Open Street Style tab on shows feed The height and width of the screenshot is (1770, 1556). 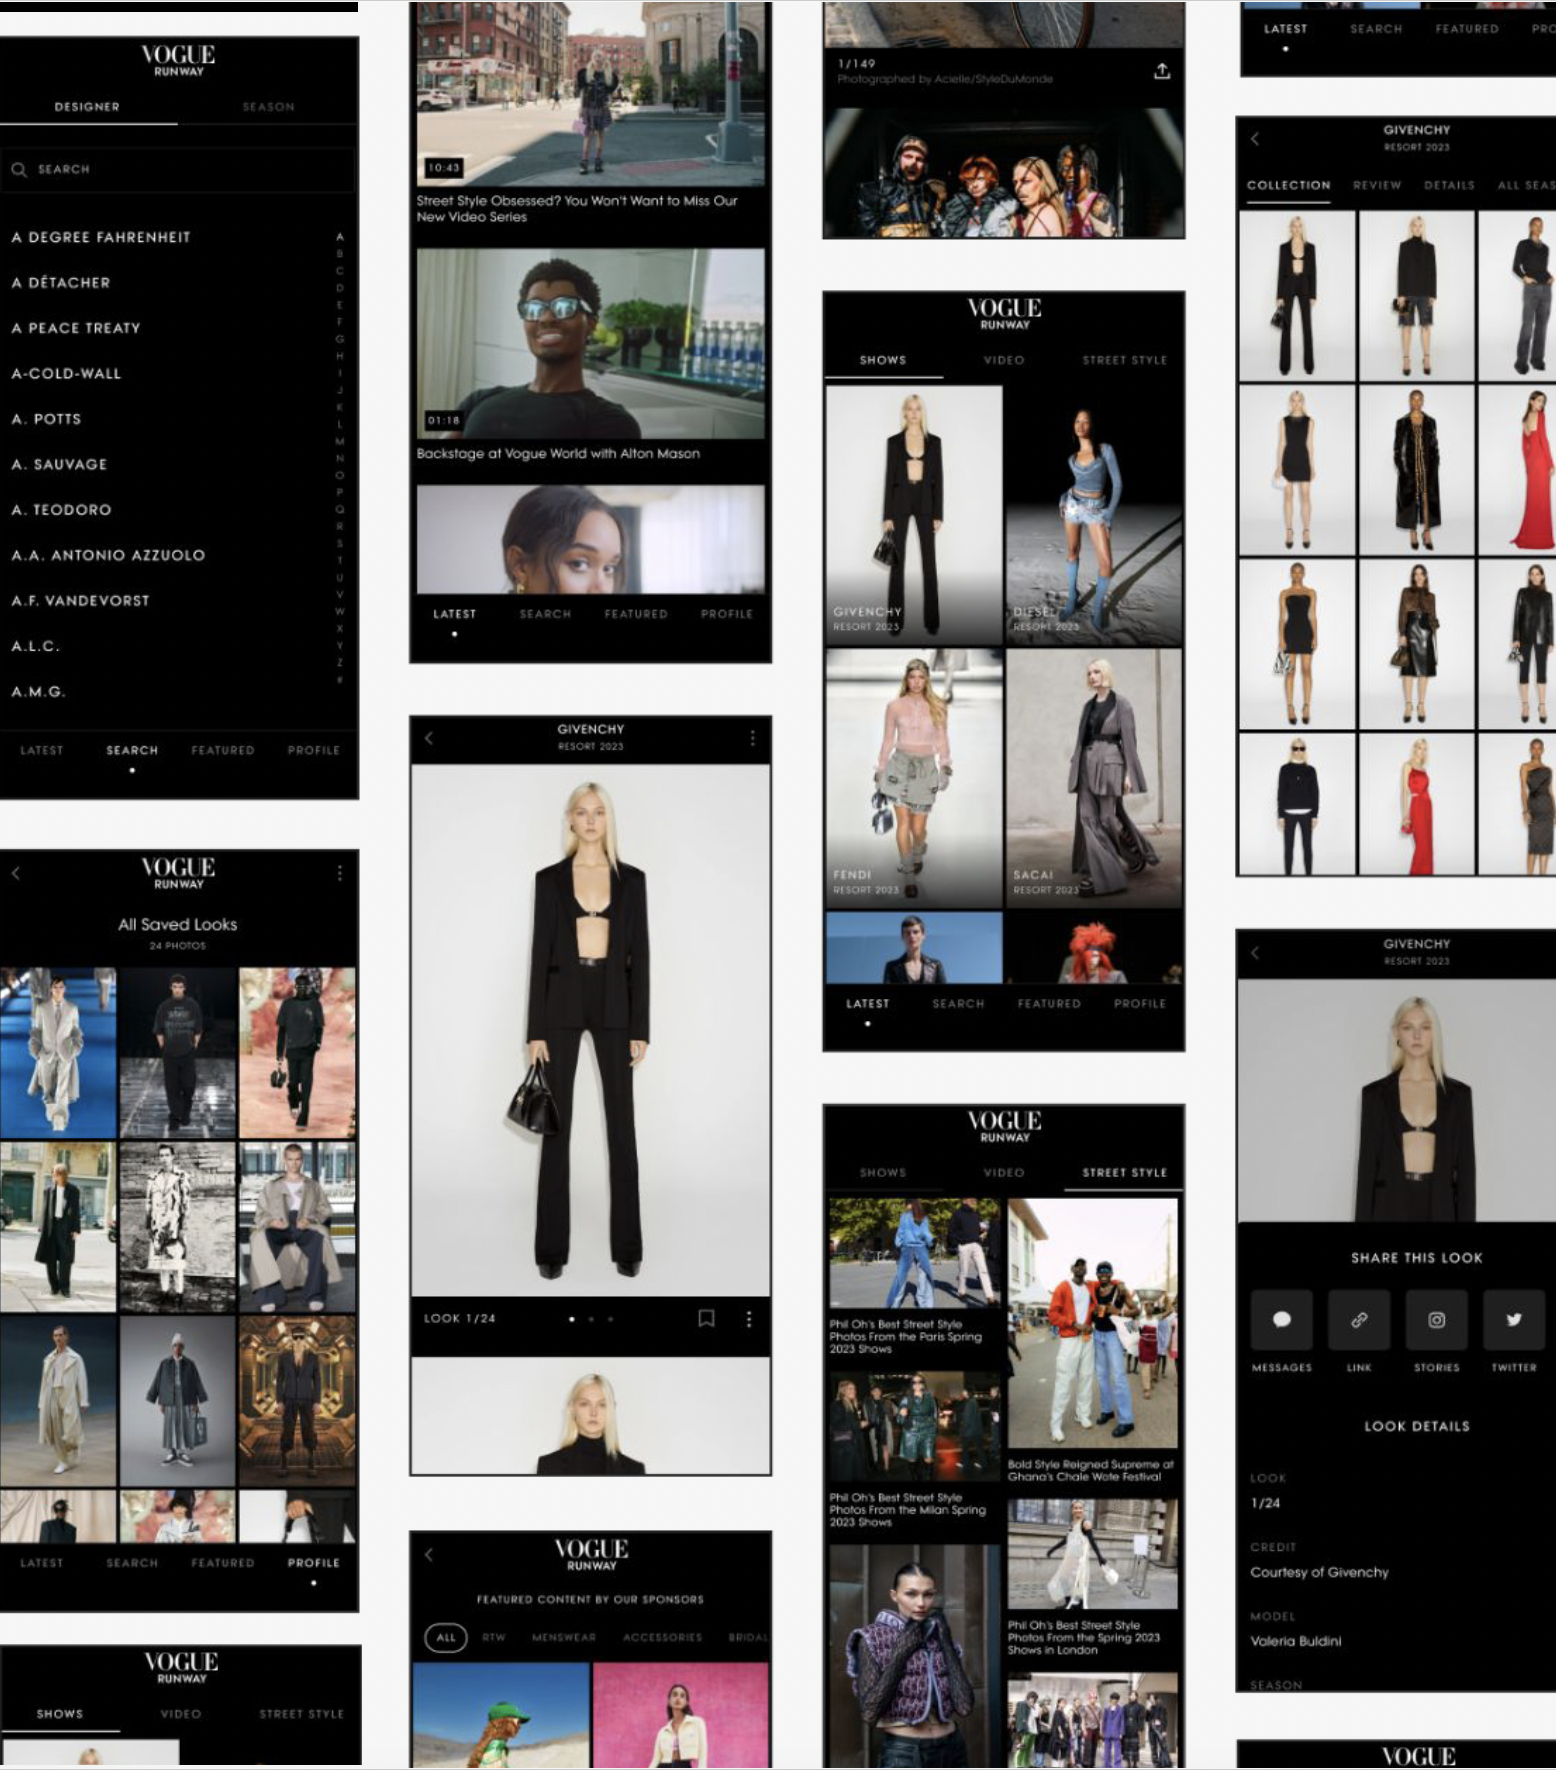click(x=1124, y=360)
